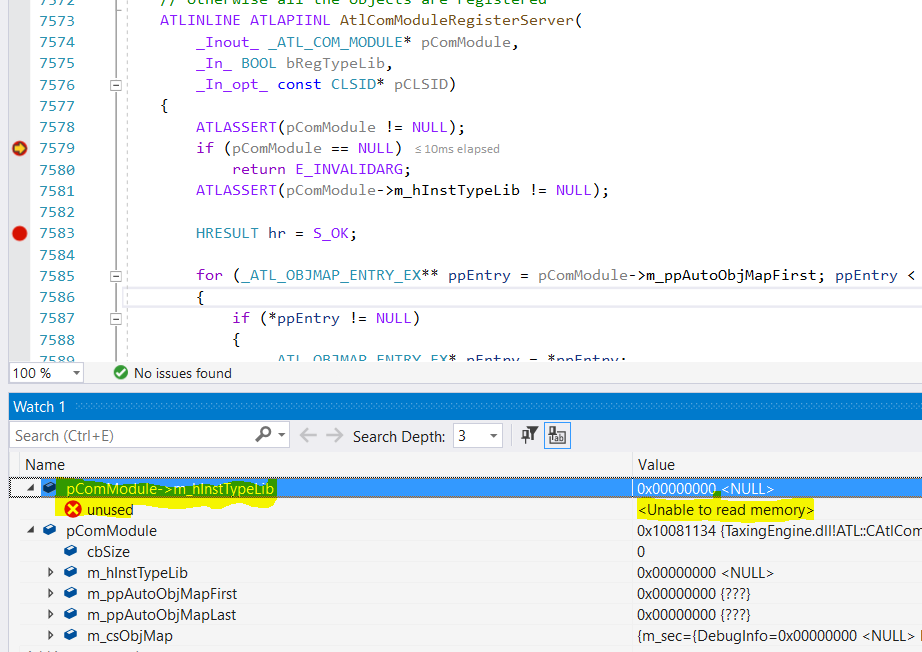Expand the m_ppAutoObjMapLast node

[x=51, y=614]
